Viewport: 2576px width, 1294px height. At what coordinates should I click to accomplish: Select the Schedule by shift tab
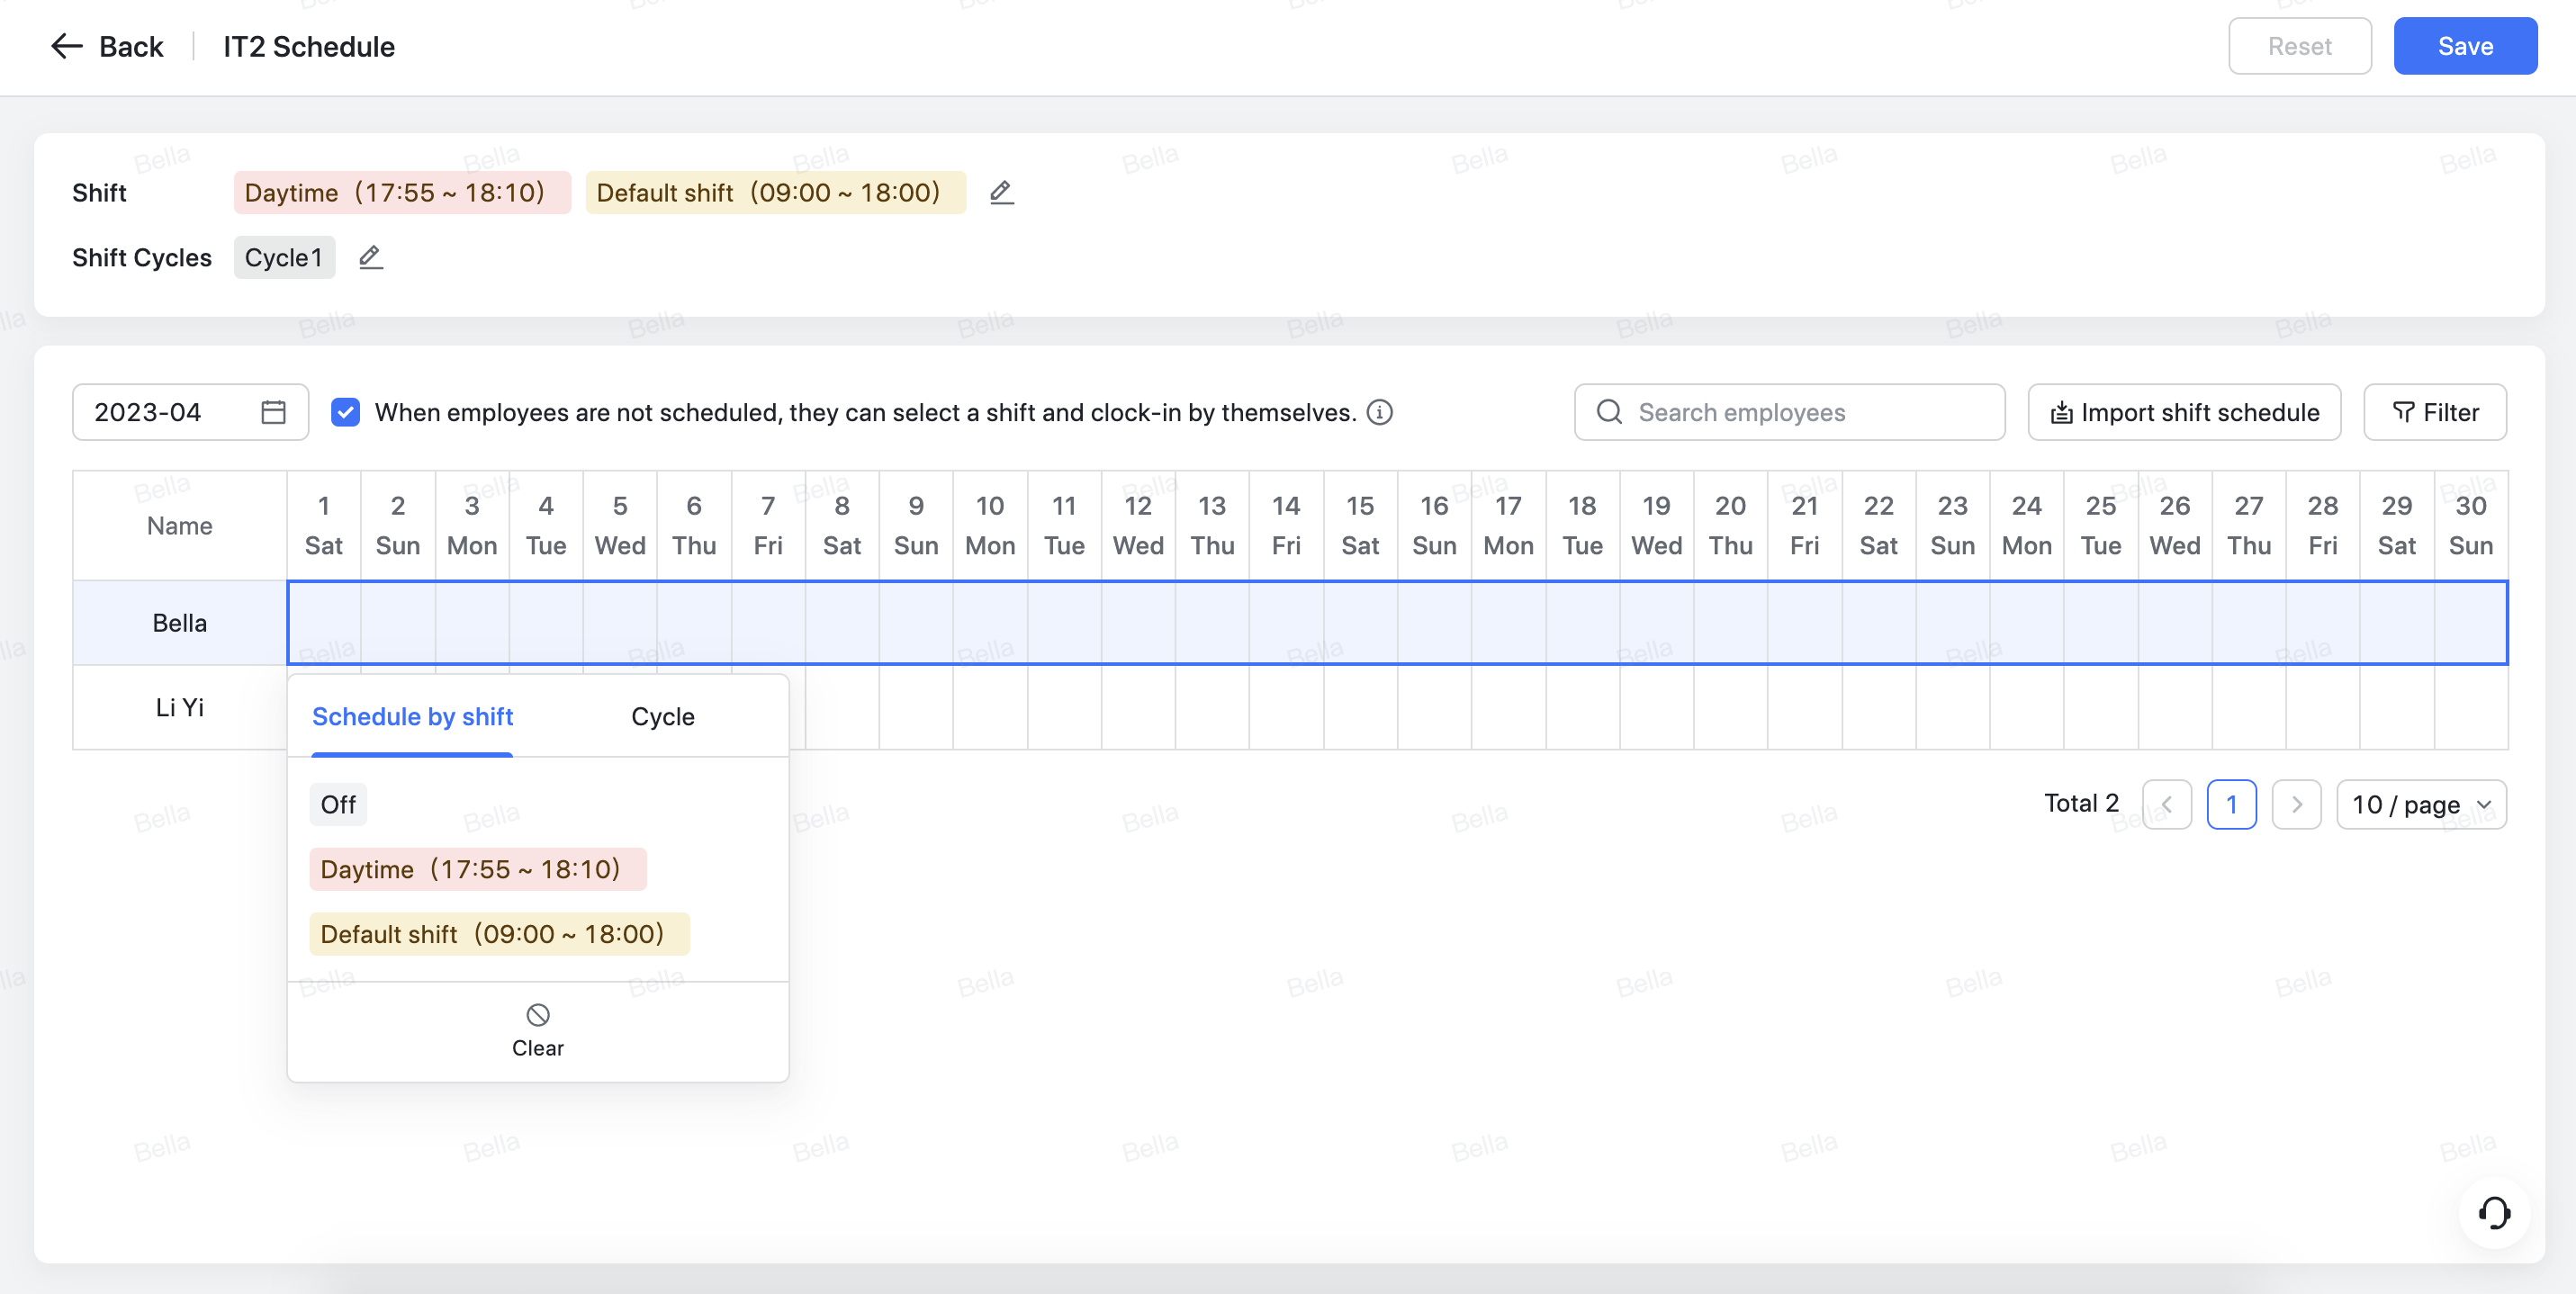[x=411, y=716]
